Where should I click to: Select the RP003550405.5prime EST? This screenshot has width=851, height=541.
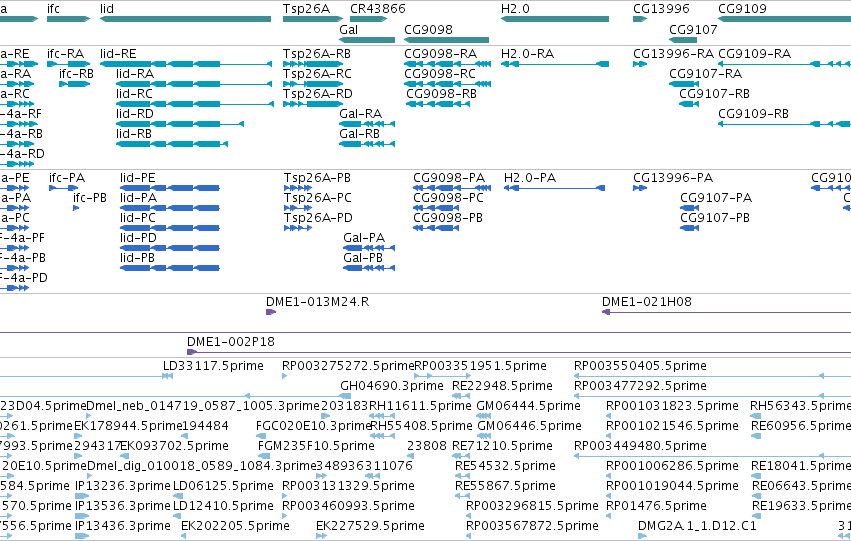tap(713, 376)
